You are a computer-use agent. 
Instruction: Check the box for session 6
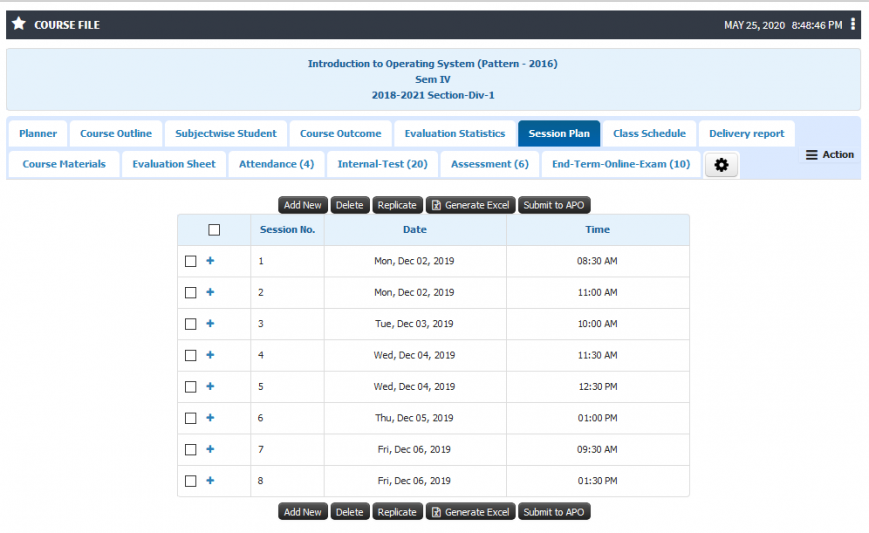(x=191, y=418)
